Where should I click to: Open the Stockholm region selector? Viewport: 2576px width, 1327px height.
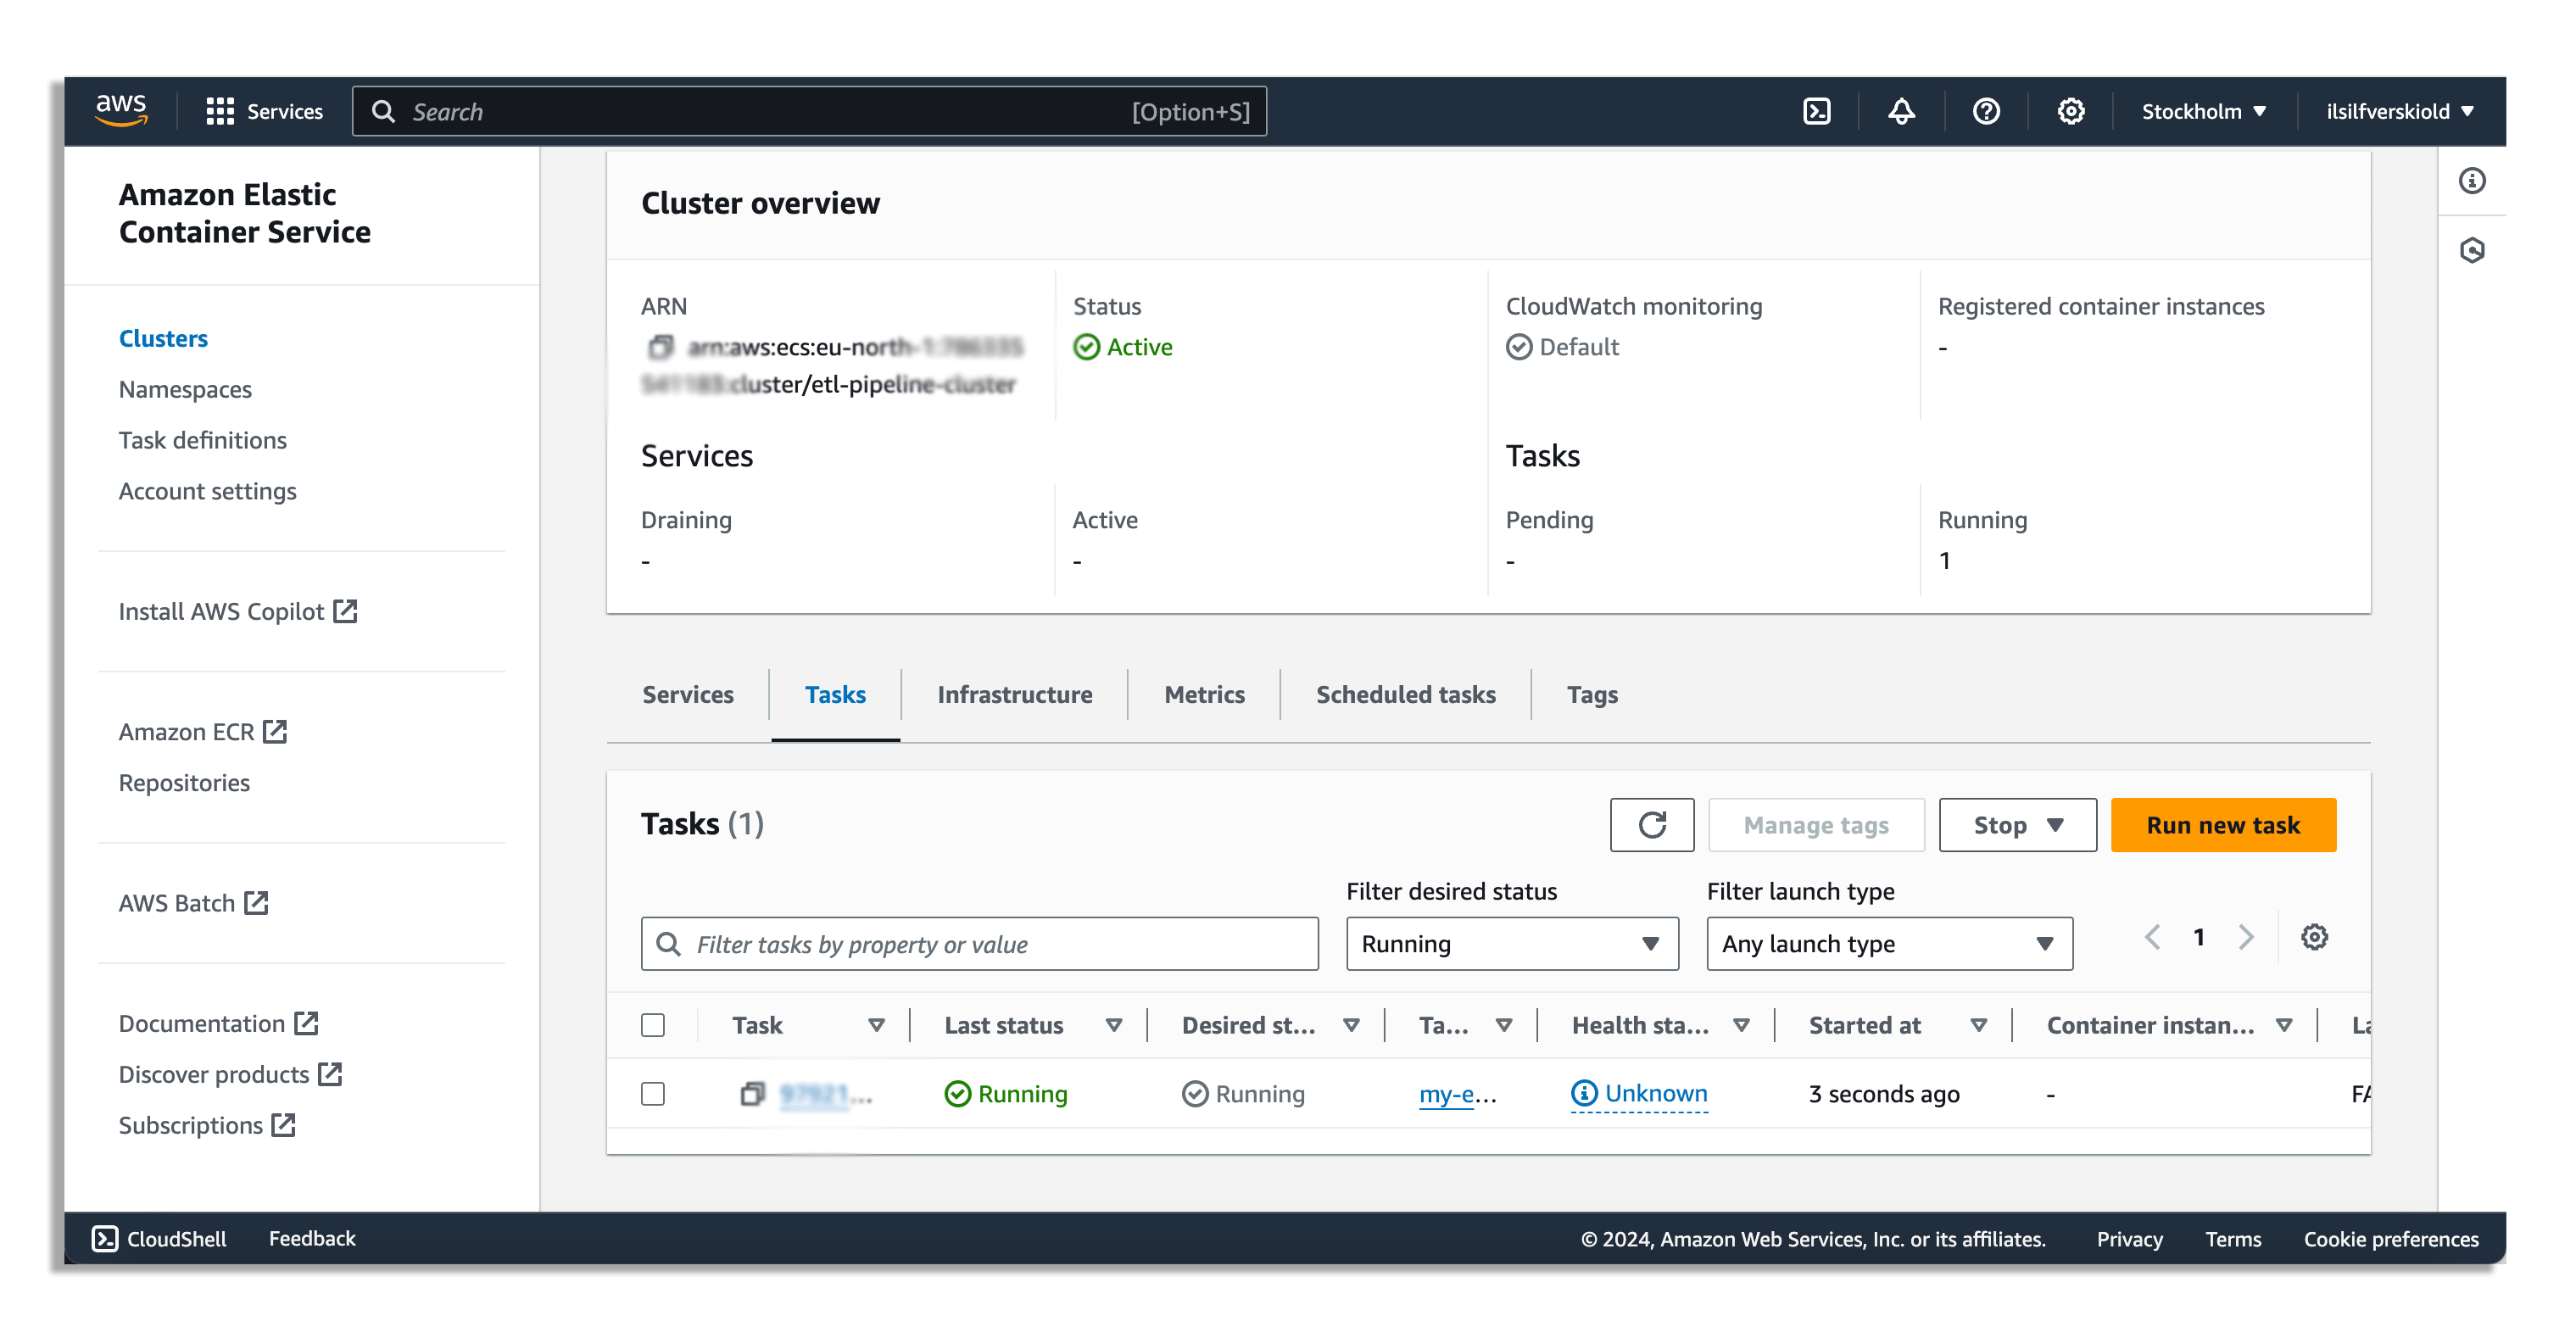[x=2203, y=111]
